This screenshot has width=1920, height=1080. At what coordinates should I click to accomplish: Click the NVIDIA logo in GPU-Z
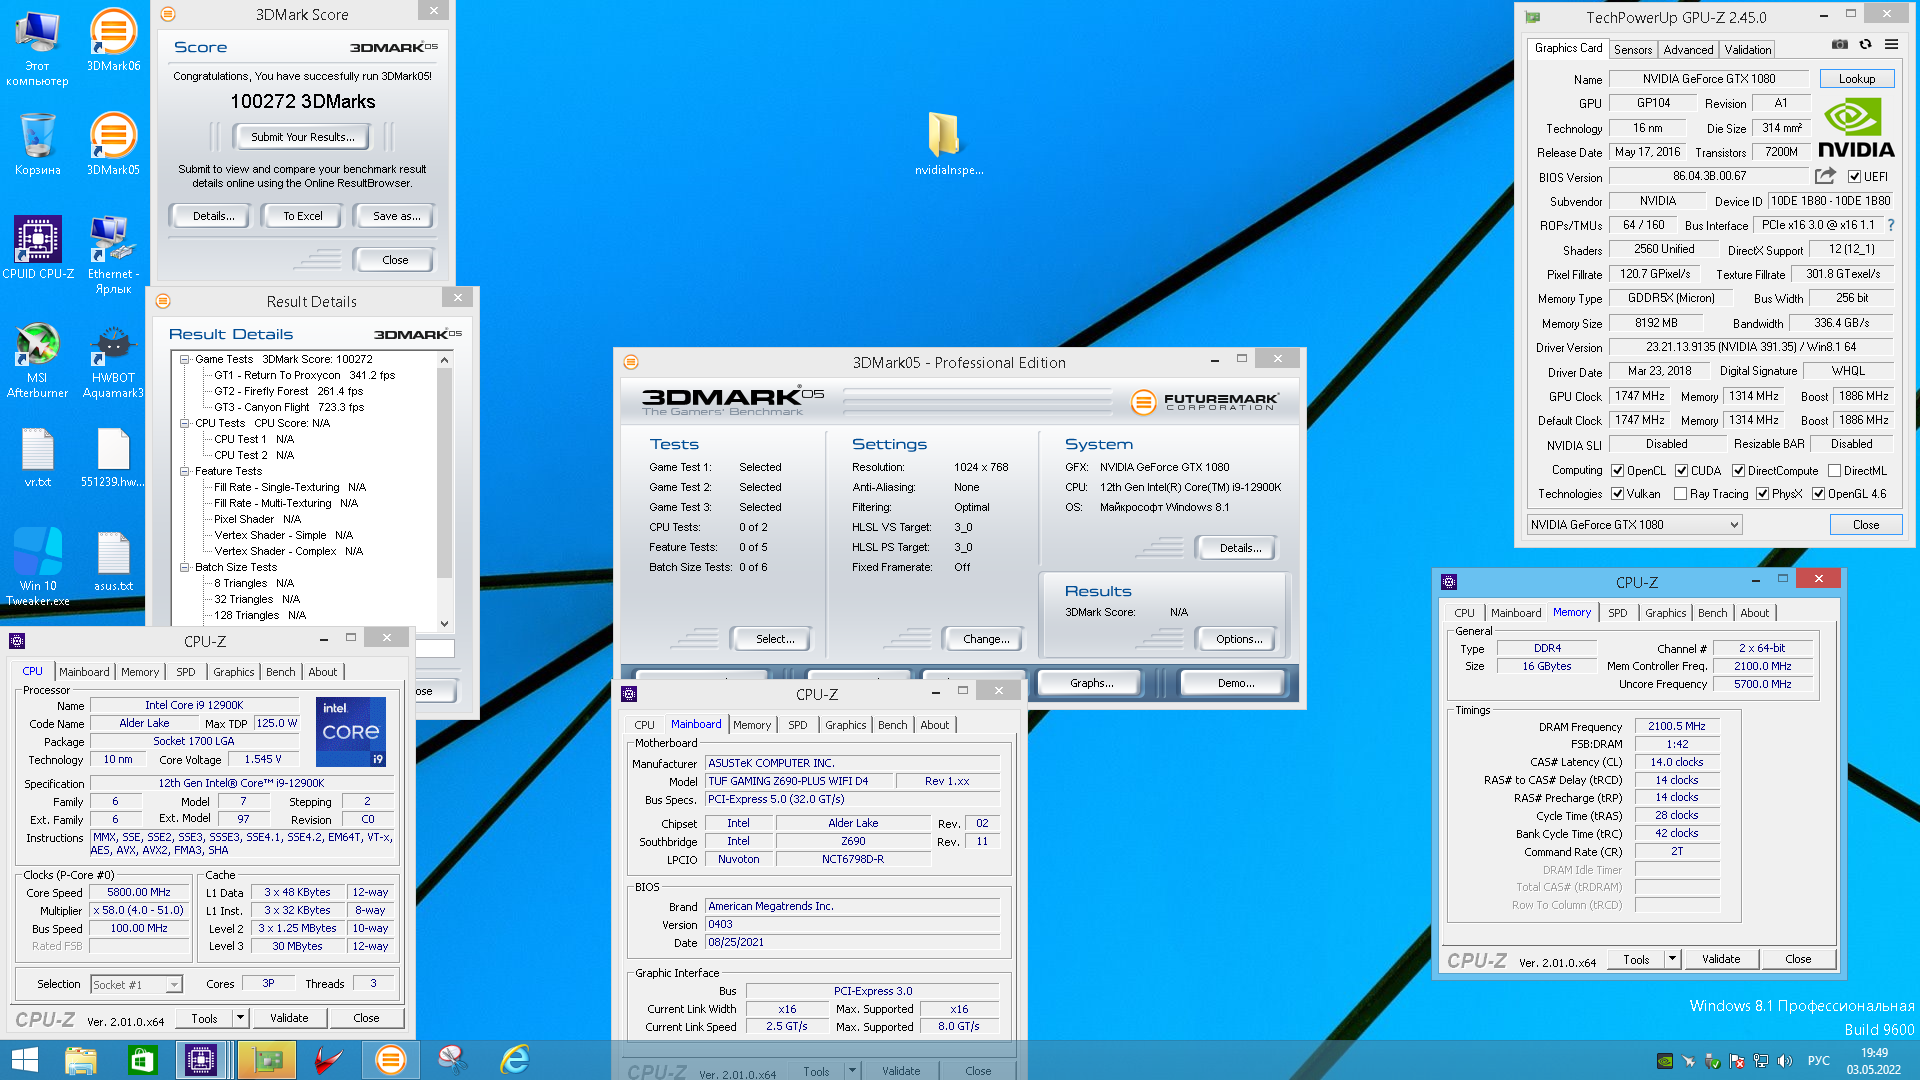pyautogui.click(x=1856, y=128)
